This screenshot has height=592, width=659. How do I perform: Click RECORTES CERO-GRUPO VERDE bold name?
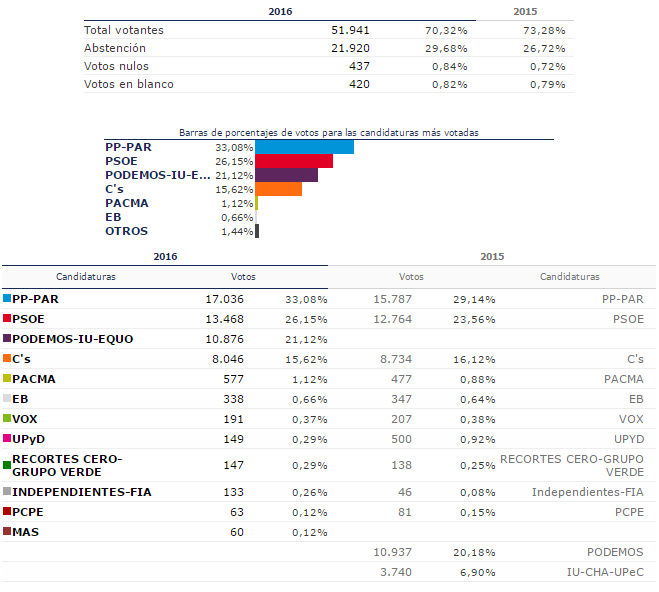(x=67, y=466)
